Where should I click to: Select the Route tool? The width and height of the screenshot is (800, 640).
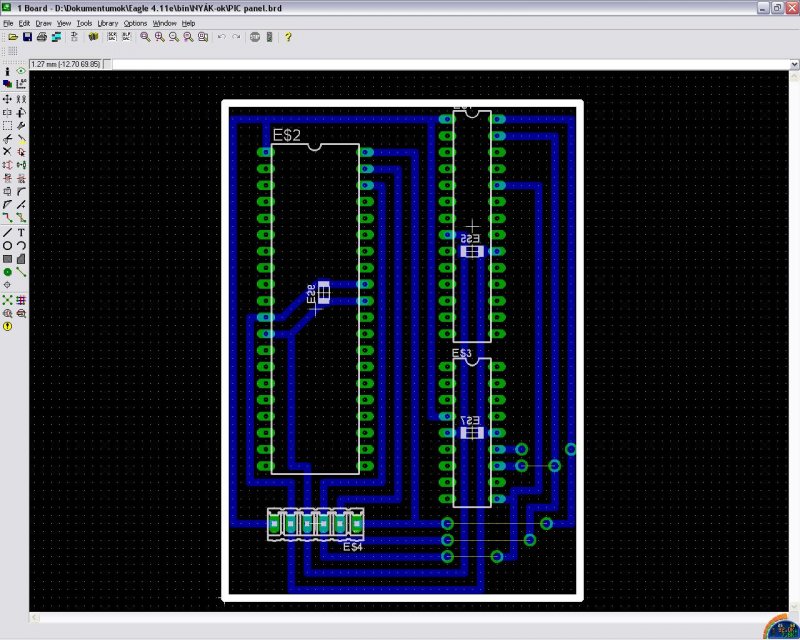7,218
